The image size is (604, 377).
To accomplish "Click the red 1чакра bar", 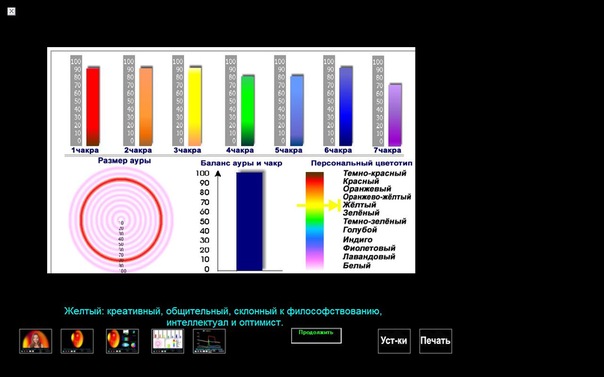I will coord(93,106).
